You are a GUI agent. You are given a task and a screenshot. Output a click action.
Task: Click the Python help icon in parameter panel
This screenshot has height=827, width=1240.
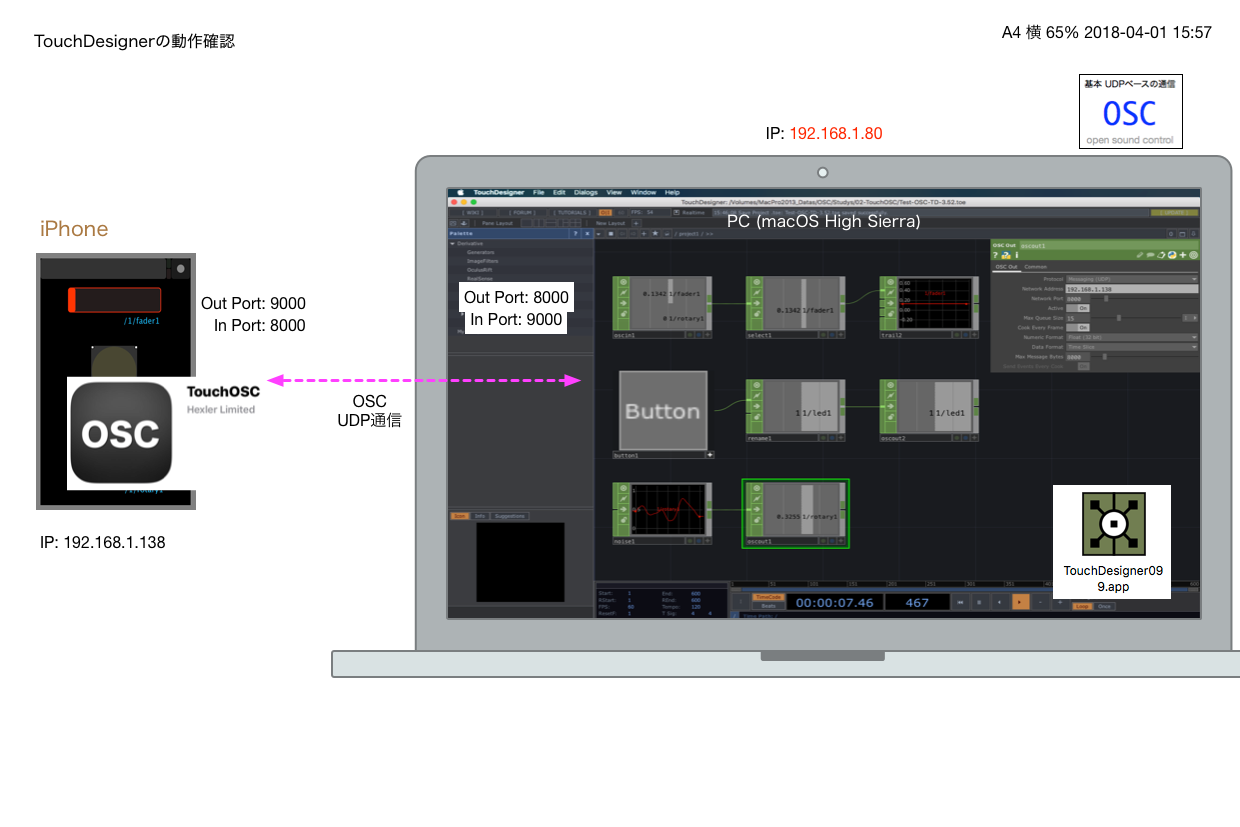[1005, 255]
